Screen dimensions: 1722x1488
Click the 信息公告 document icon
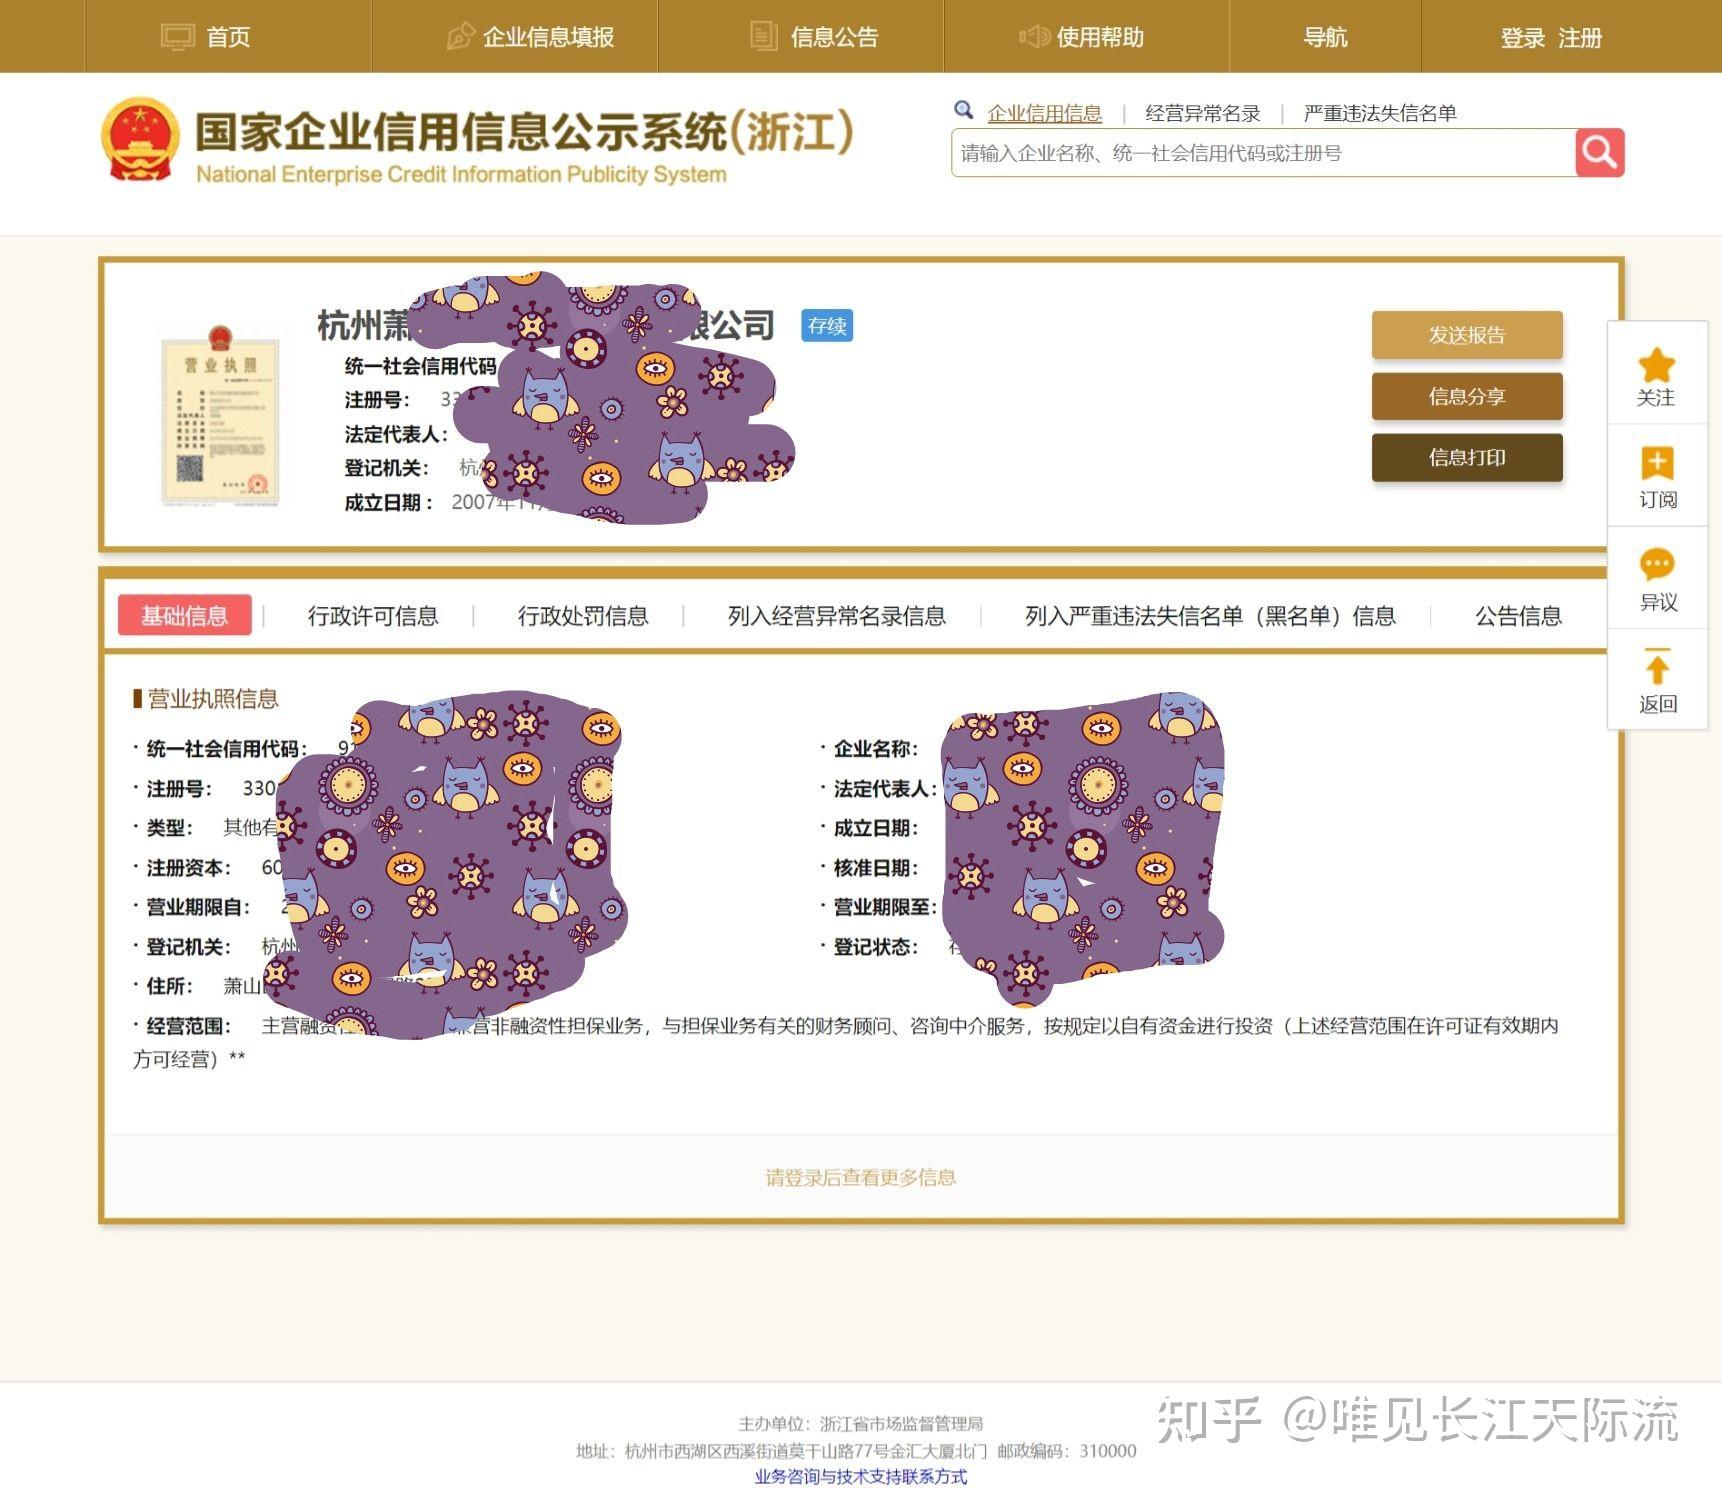(x=763, y=37)
